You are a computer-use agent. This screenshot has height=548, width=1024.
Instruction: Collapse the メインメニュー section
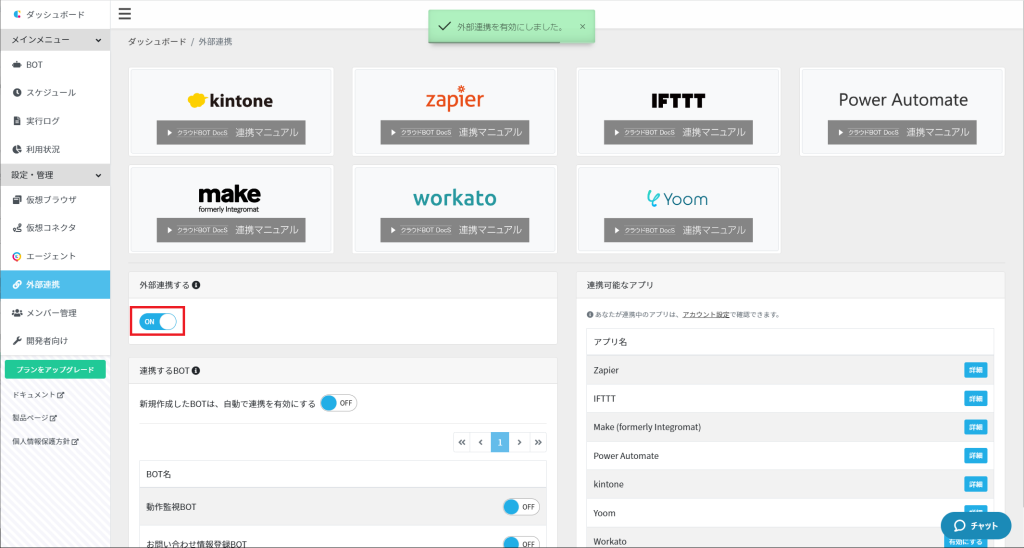coord(56,40)
